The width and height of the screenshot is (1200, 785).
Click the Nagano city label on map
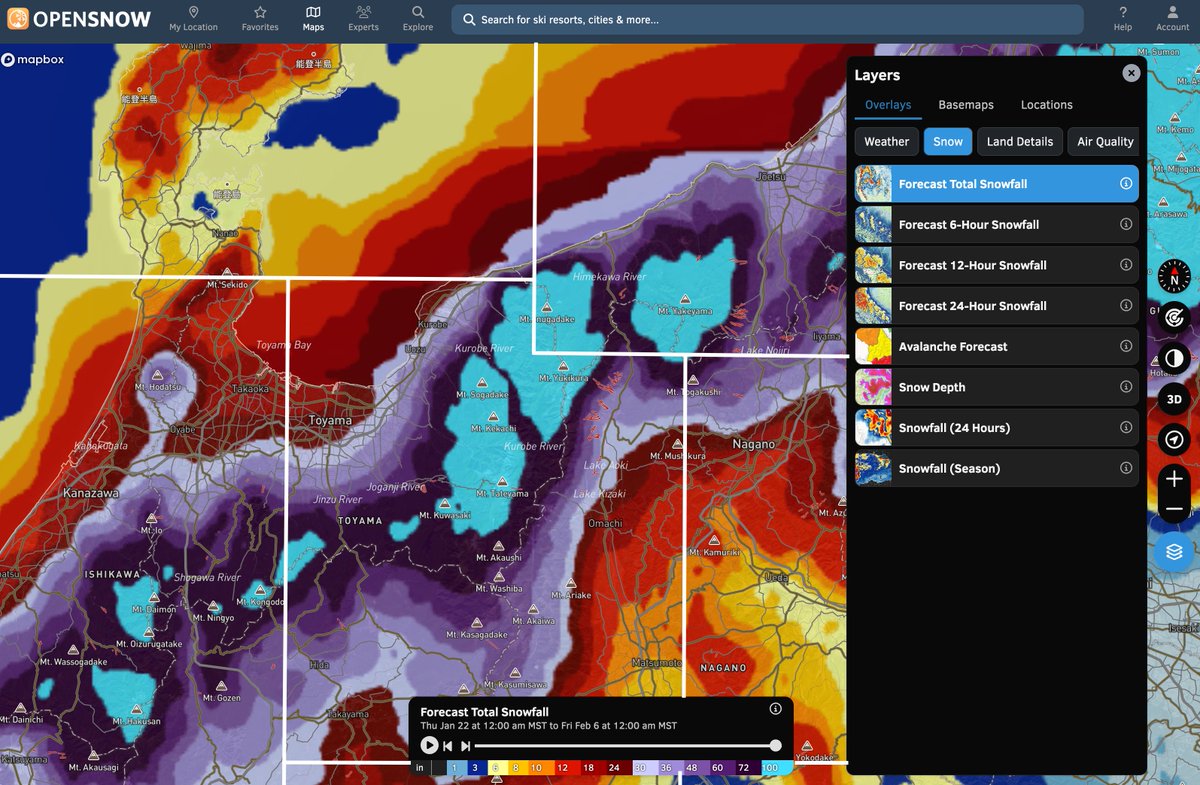[x=753, y=444]
